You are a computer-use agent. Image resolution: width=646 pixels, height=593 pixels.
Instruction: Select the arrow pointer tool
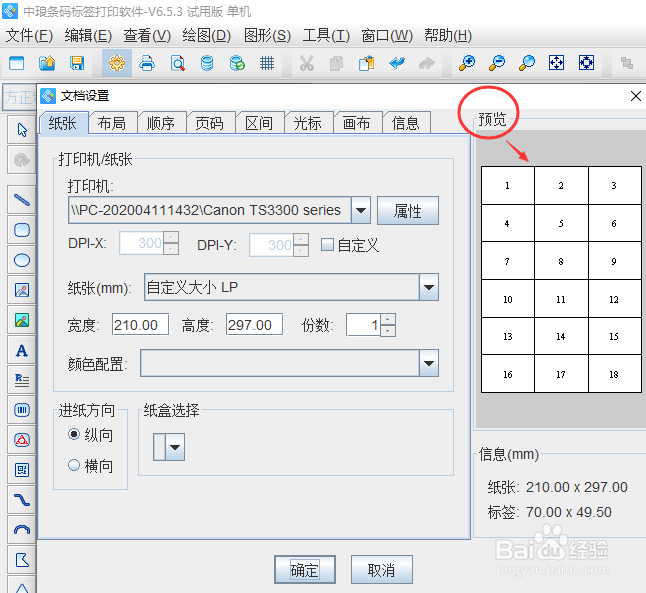[22, 130]
